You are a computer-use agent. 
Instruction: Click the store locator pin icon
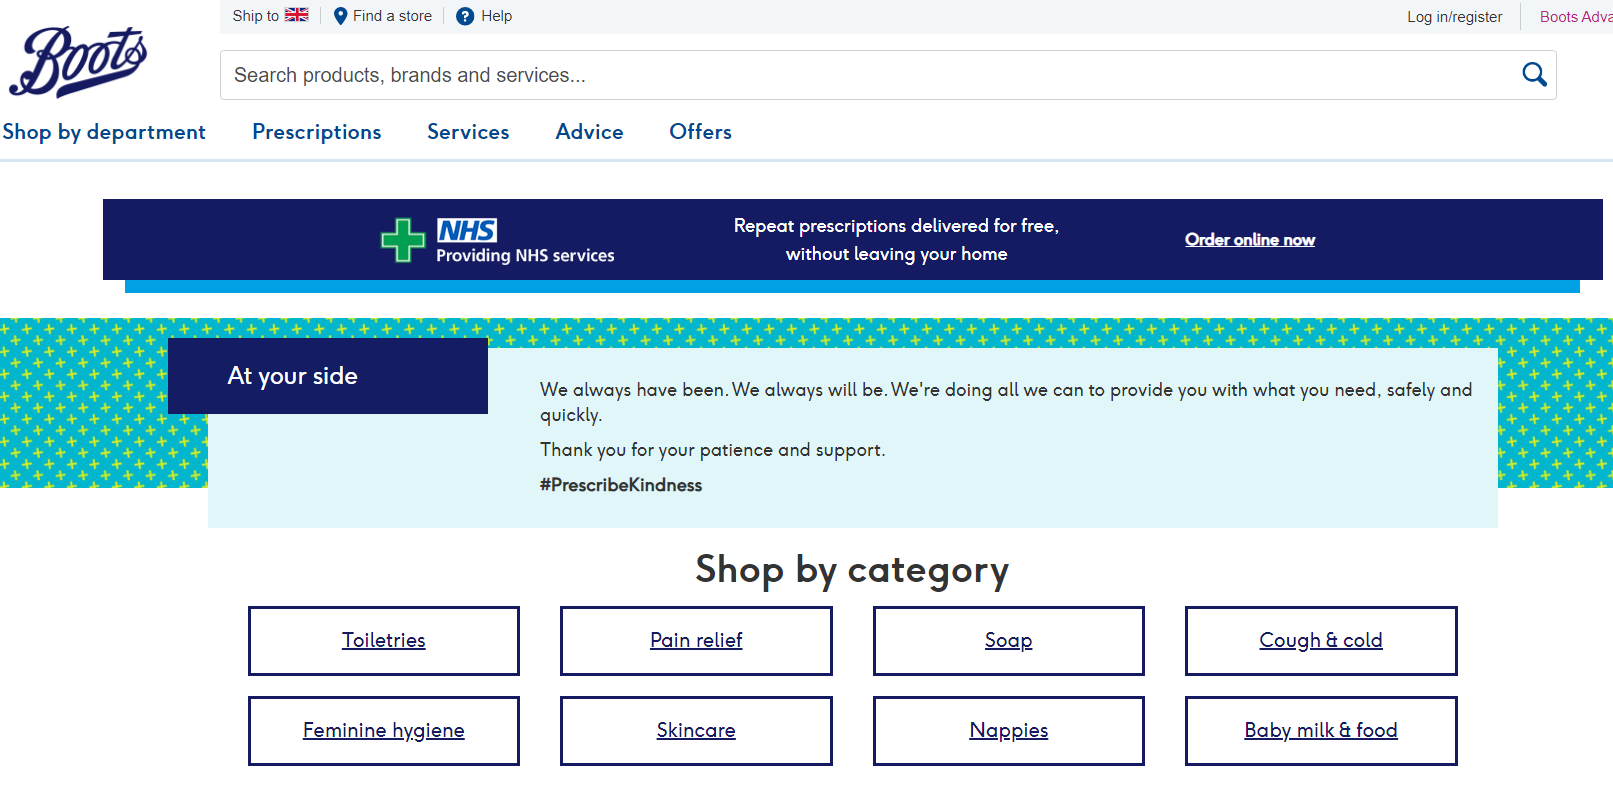pyautogui.click(x=340, y=16)
